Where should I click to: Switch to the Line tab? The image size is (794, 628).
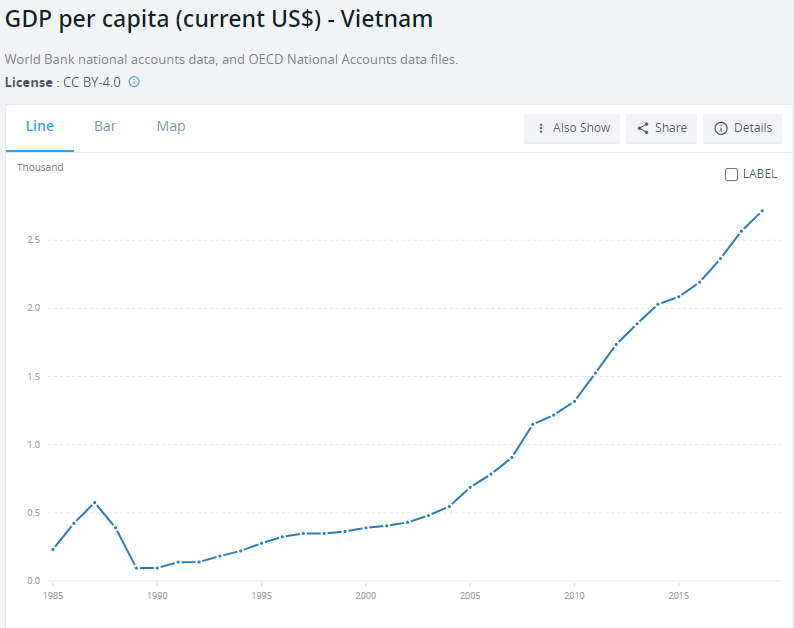[40, 126]
